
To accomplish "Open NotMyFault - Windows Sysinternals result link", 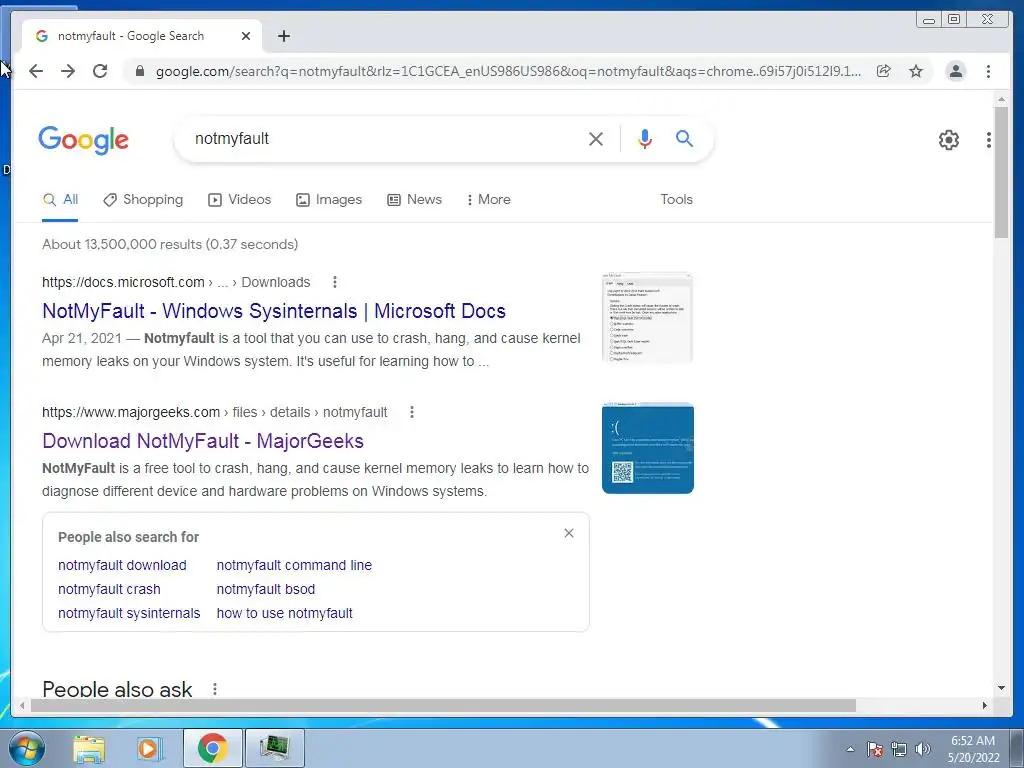I will coord(274,311).
